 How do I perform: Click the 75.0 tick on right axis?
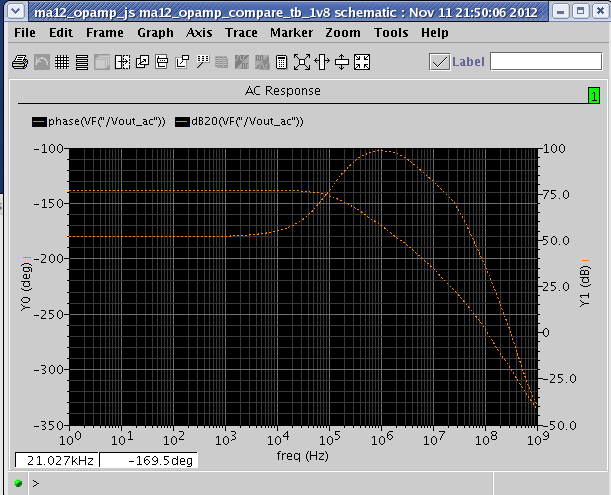click(556, 194)
